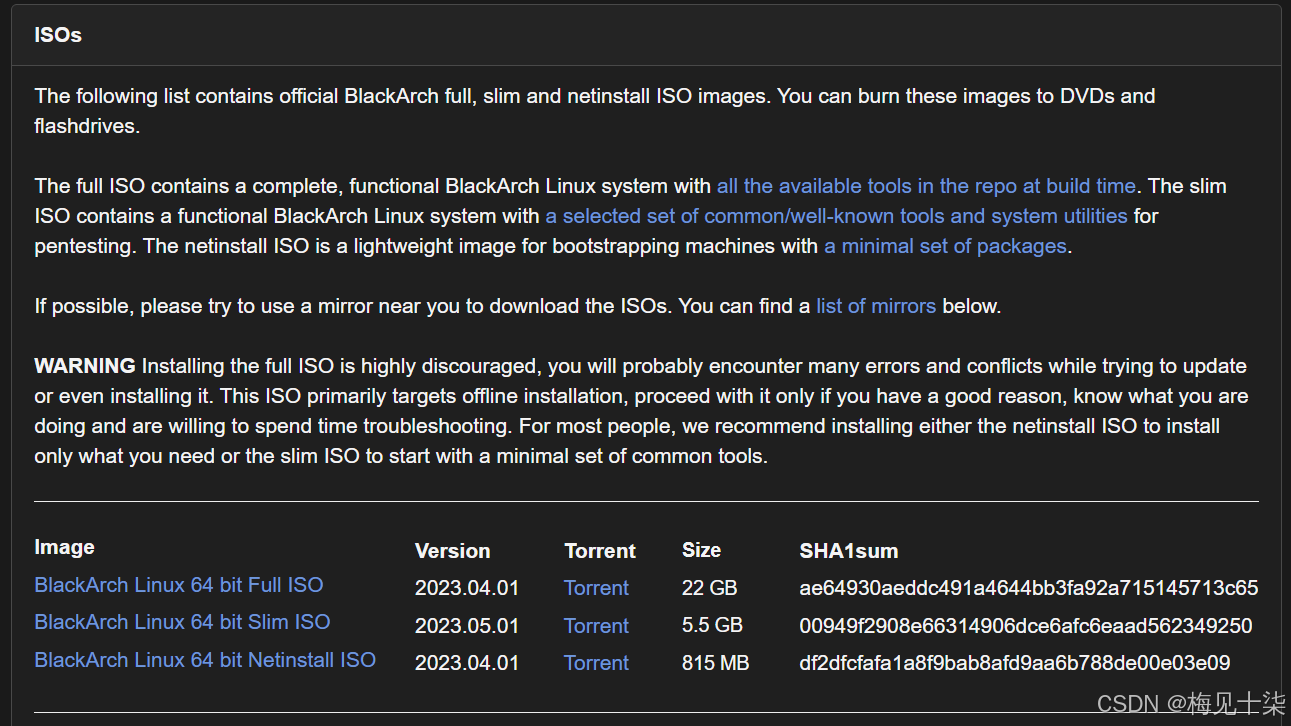Open the 'all the available tools in the repo' link
The image size is (1291, 726).
(x=926, y=186)
